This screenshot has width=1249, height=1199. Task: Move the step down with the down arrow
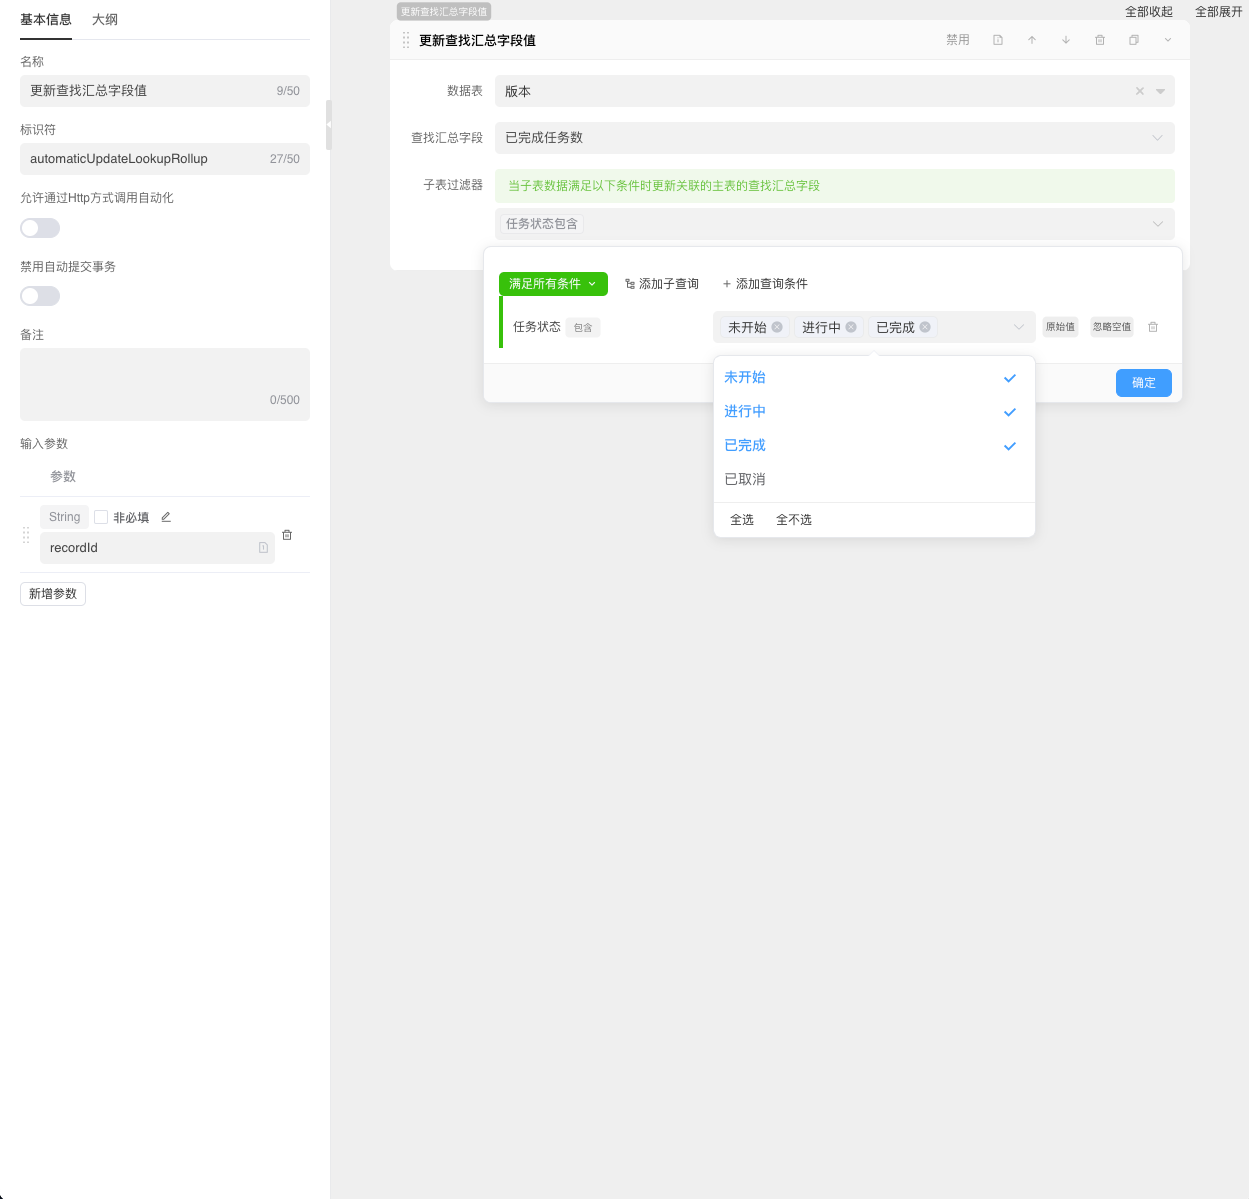click(x=1066, y=40)
